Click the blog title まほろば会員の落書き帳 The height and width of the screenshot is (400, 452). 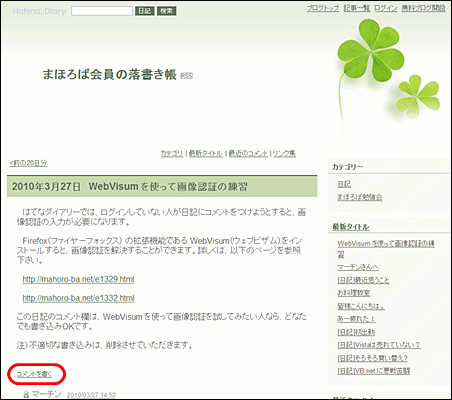(x=109, y=74)
